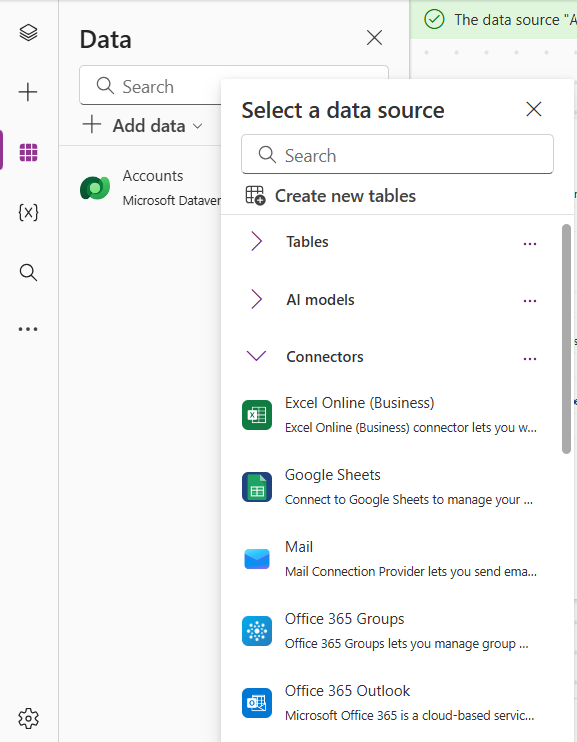Click the AI models section label
The image size is (577, 742).
[x=320, y=300]
